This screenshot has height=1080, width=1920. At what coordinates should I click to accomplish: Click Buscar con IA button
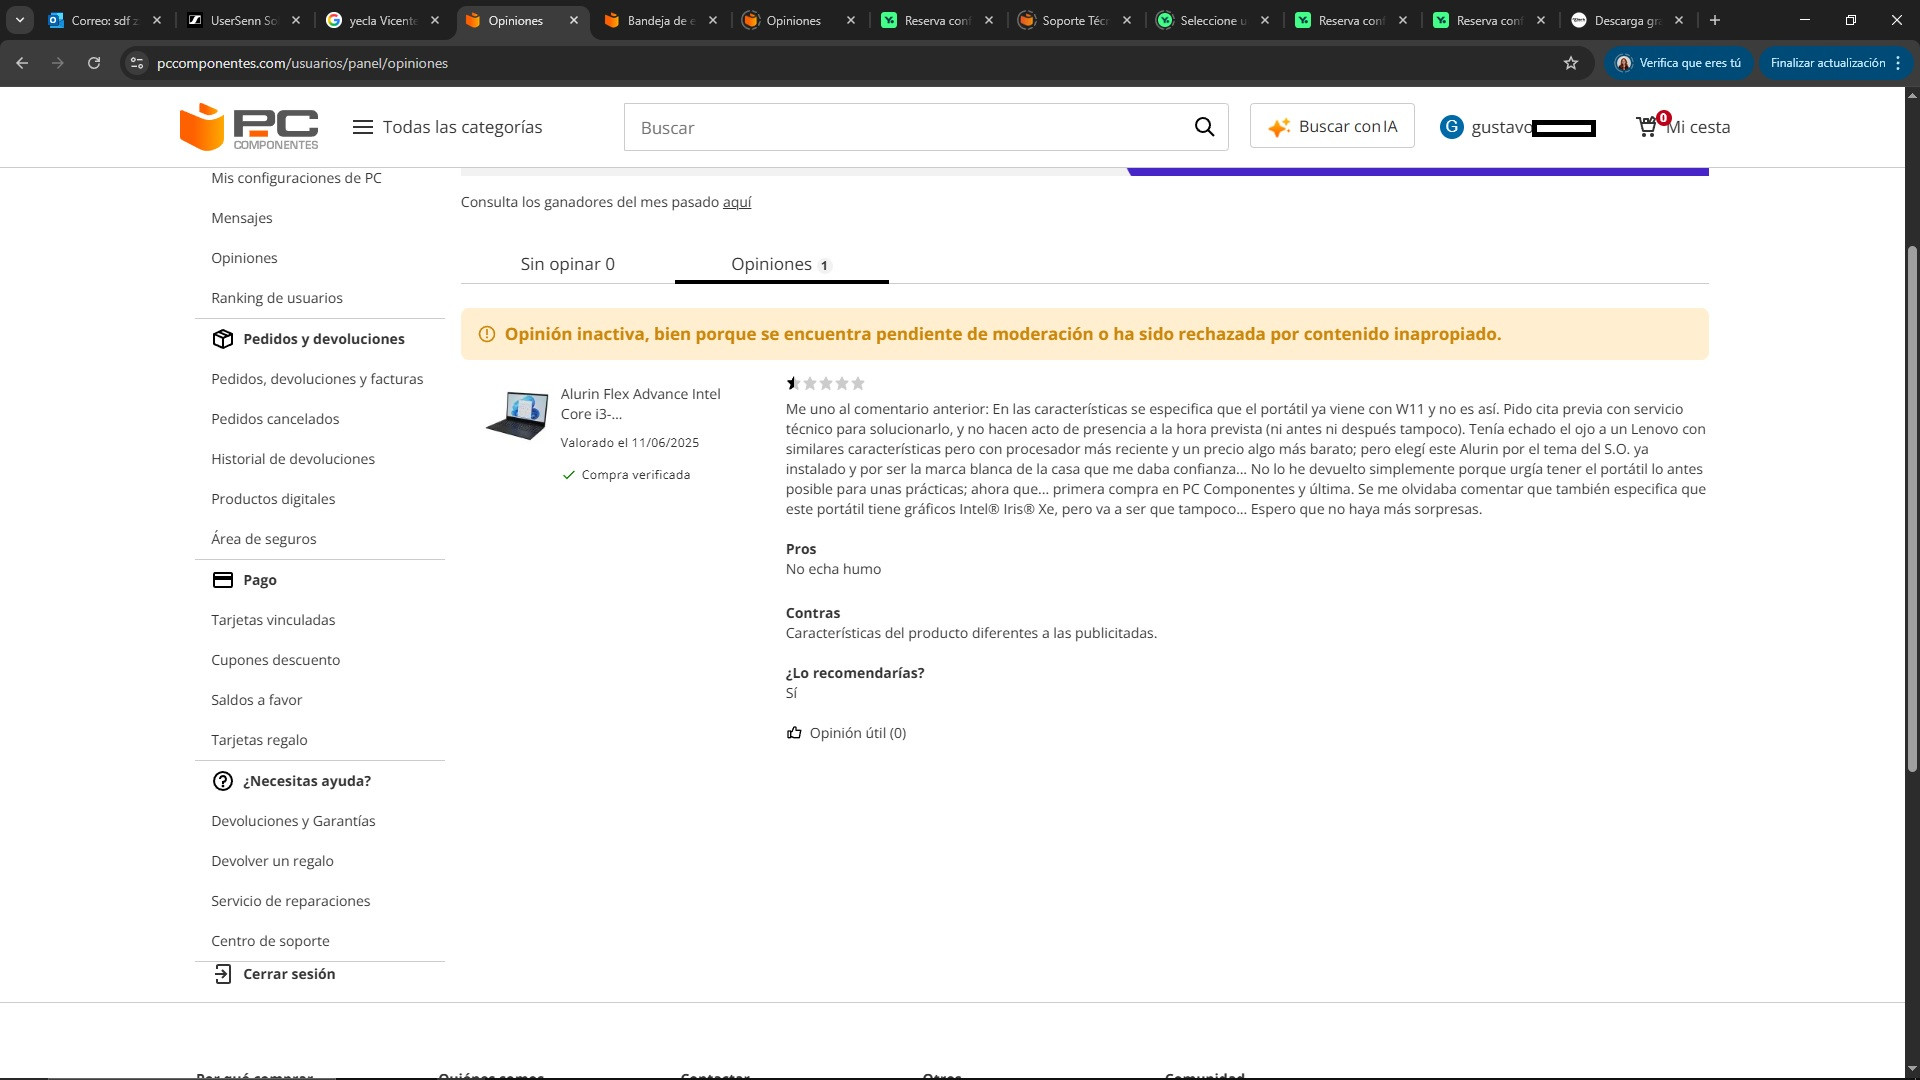click(x=1332, y=127)
